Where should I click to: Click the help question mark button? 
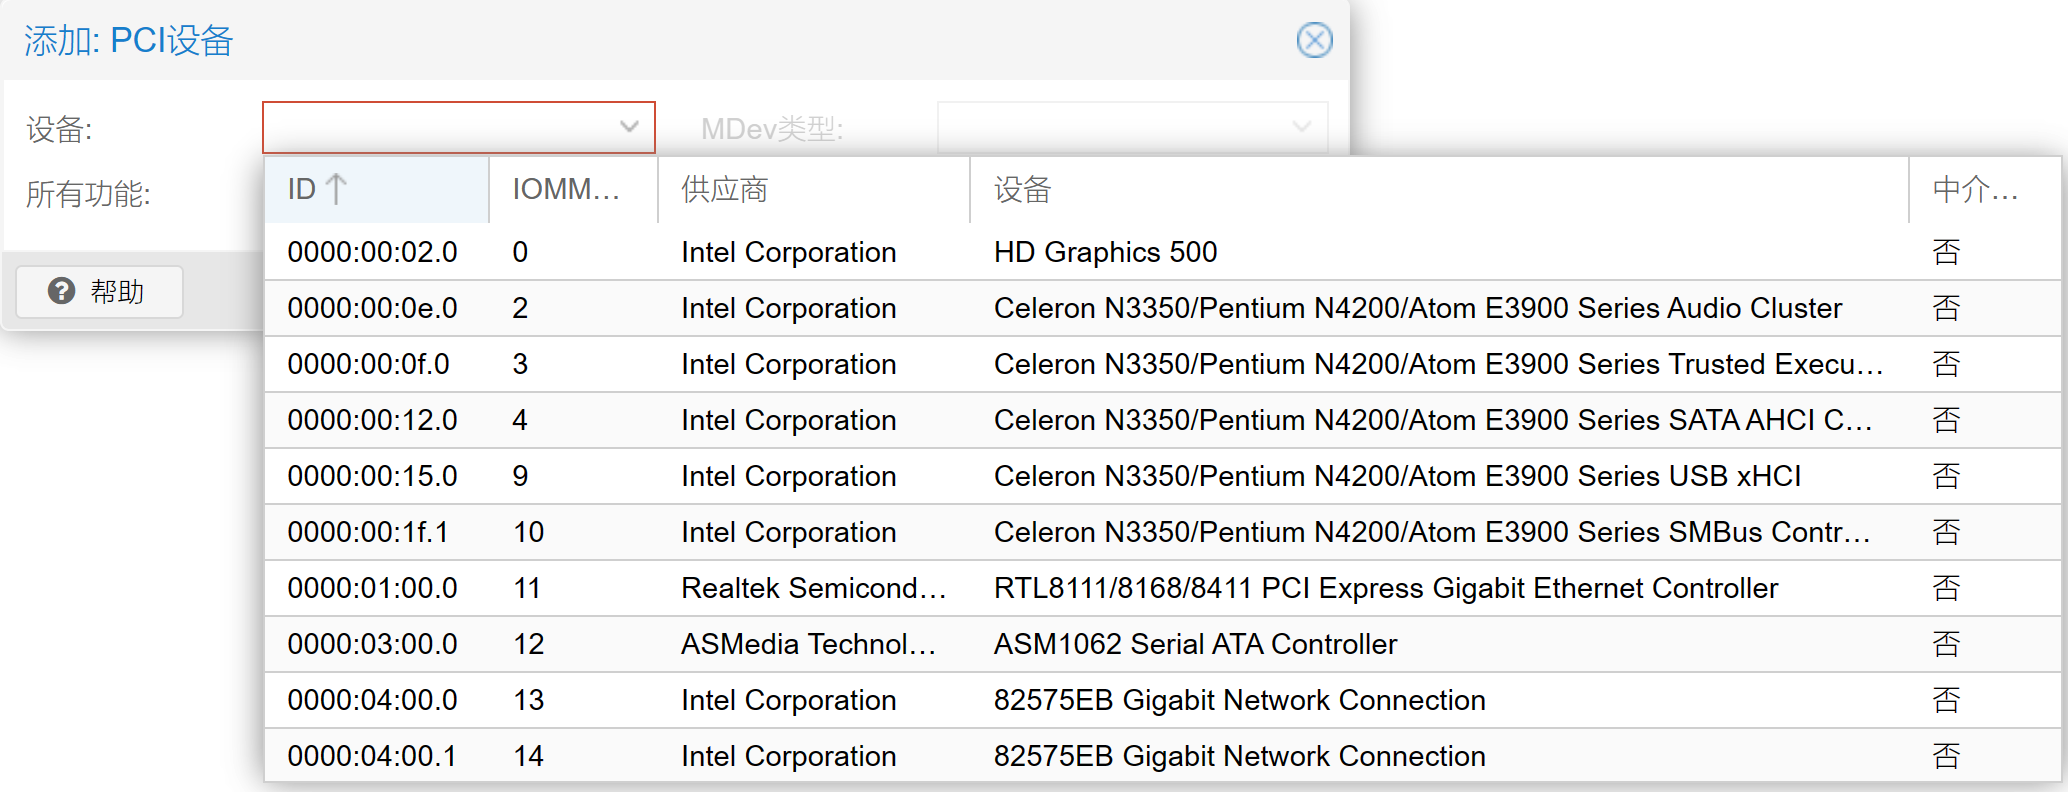pyautogui.click(x=99, y=291)
